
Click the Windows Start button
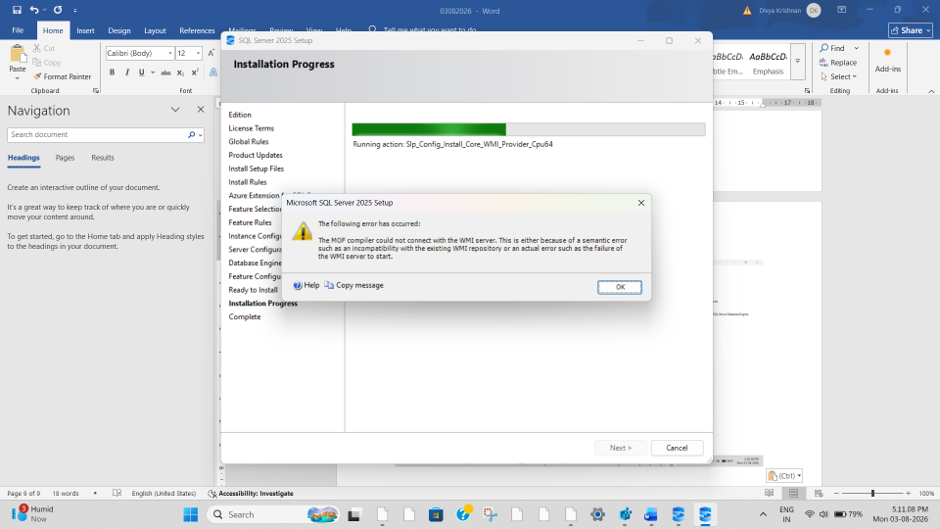191,515
